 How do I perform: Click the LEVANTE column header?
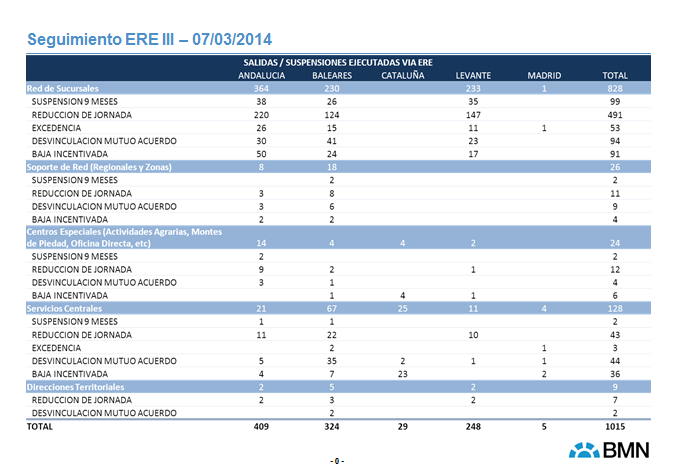pyautogui.click(x=473, y=76)
